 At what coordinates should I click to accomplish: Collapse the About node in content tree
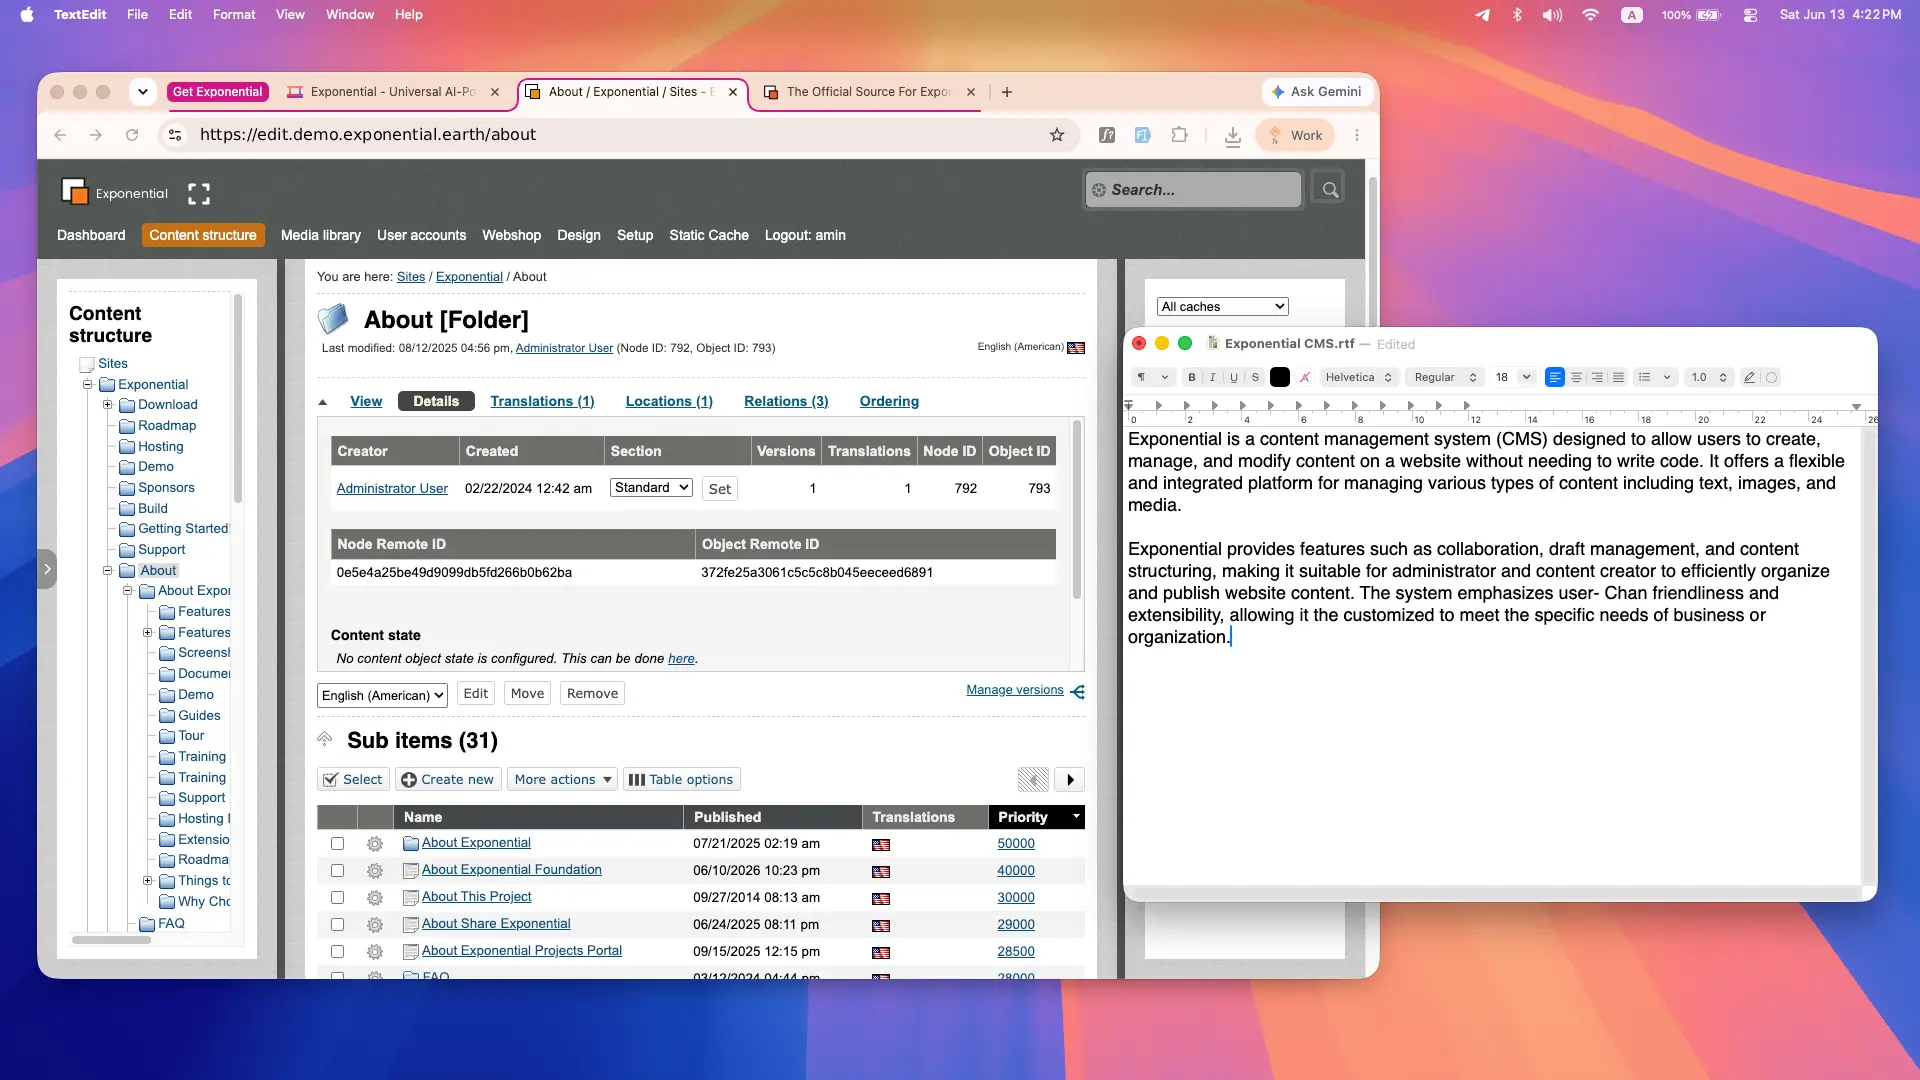tap(108, 571)
